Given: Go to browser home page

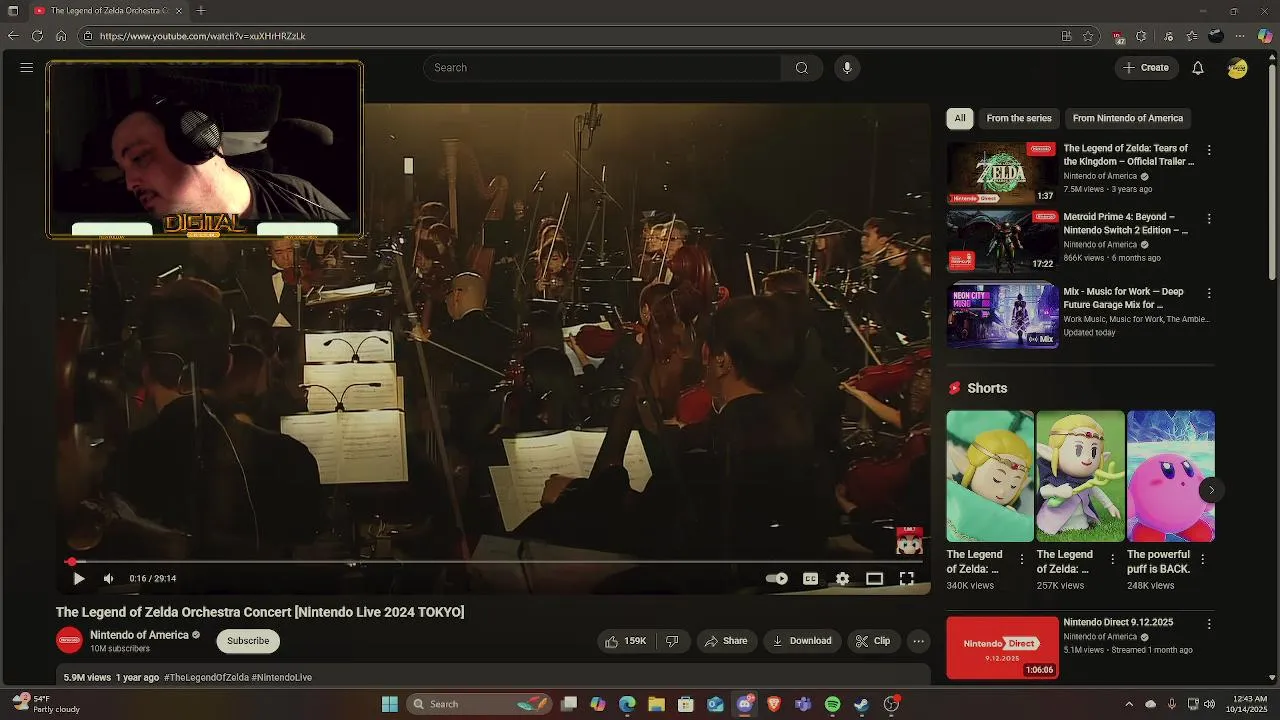Looking at the screenshot, I should click(x=61, y=35).
